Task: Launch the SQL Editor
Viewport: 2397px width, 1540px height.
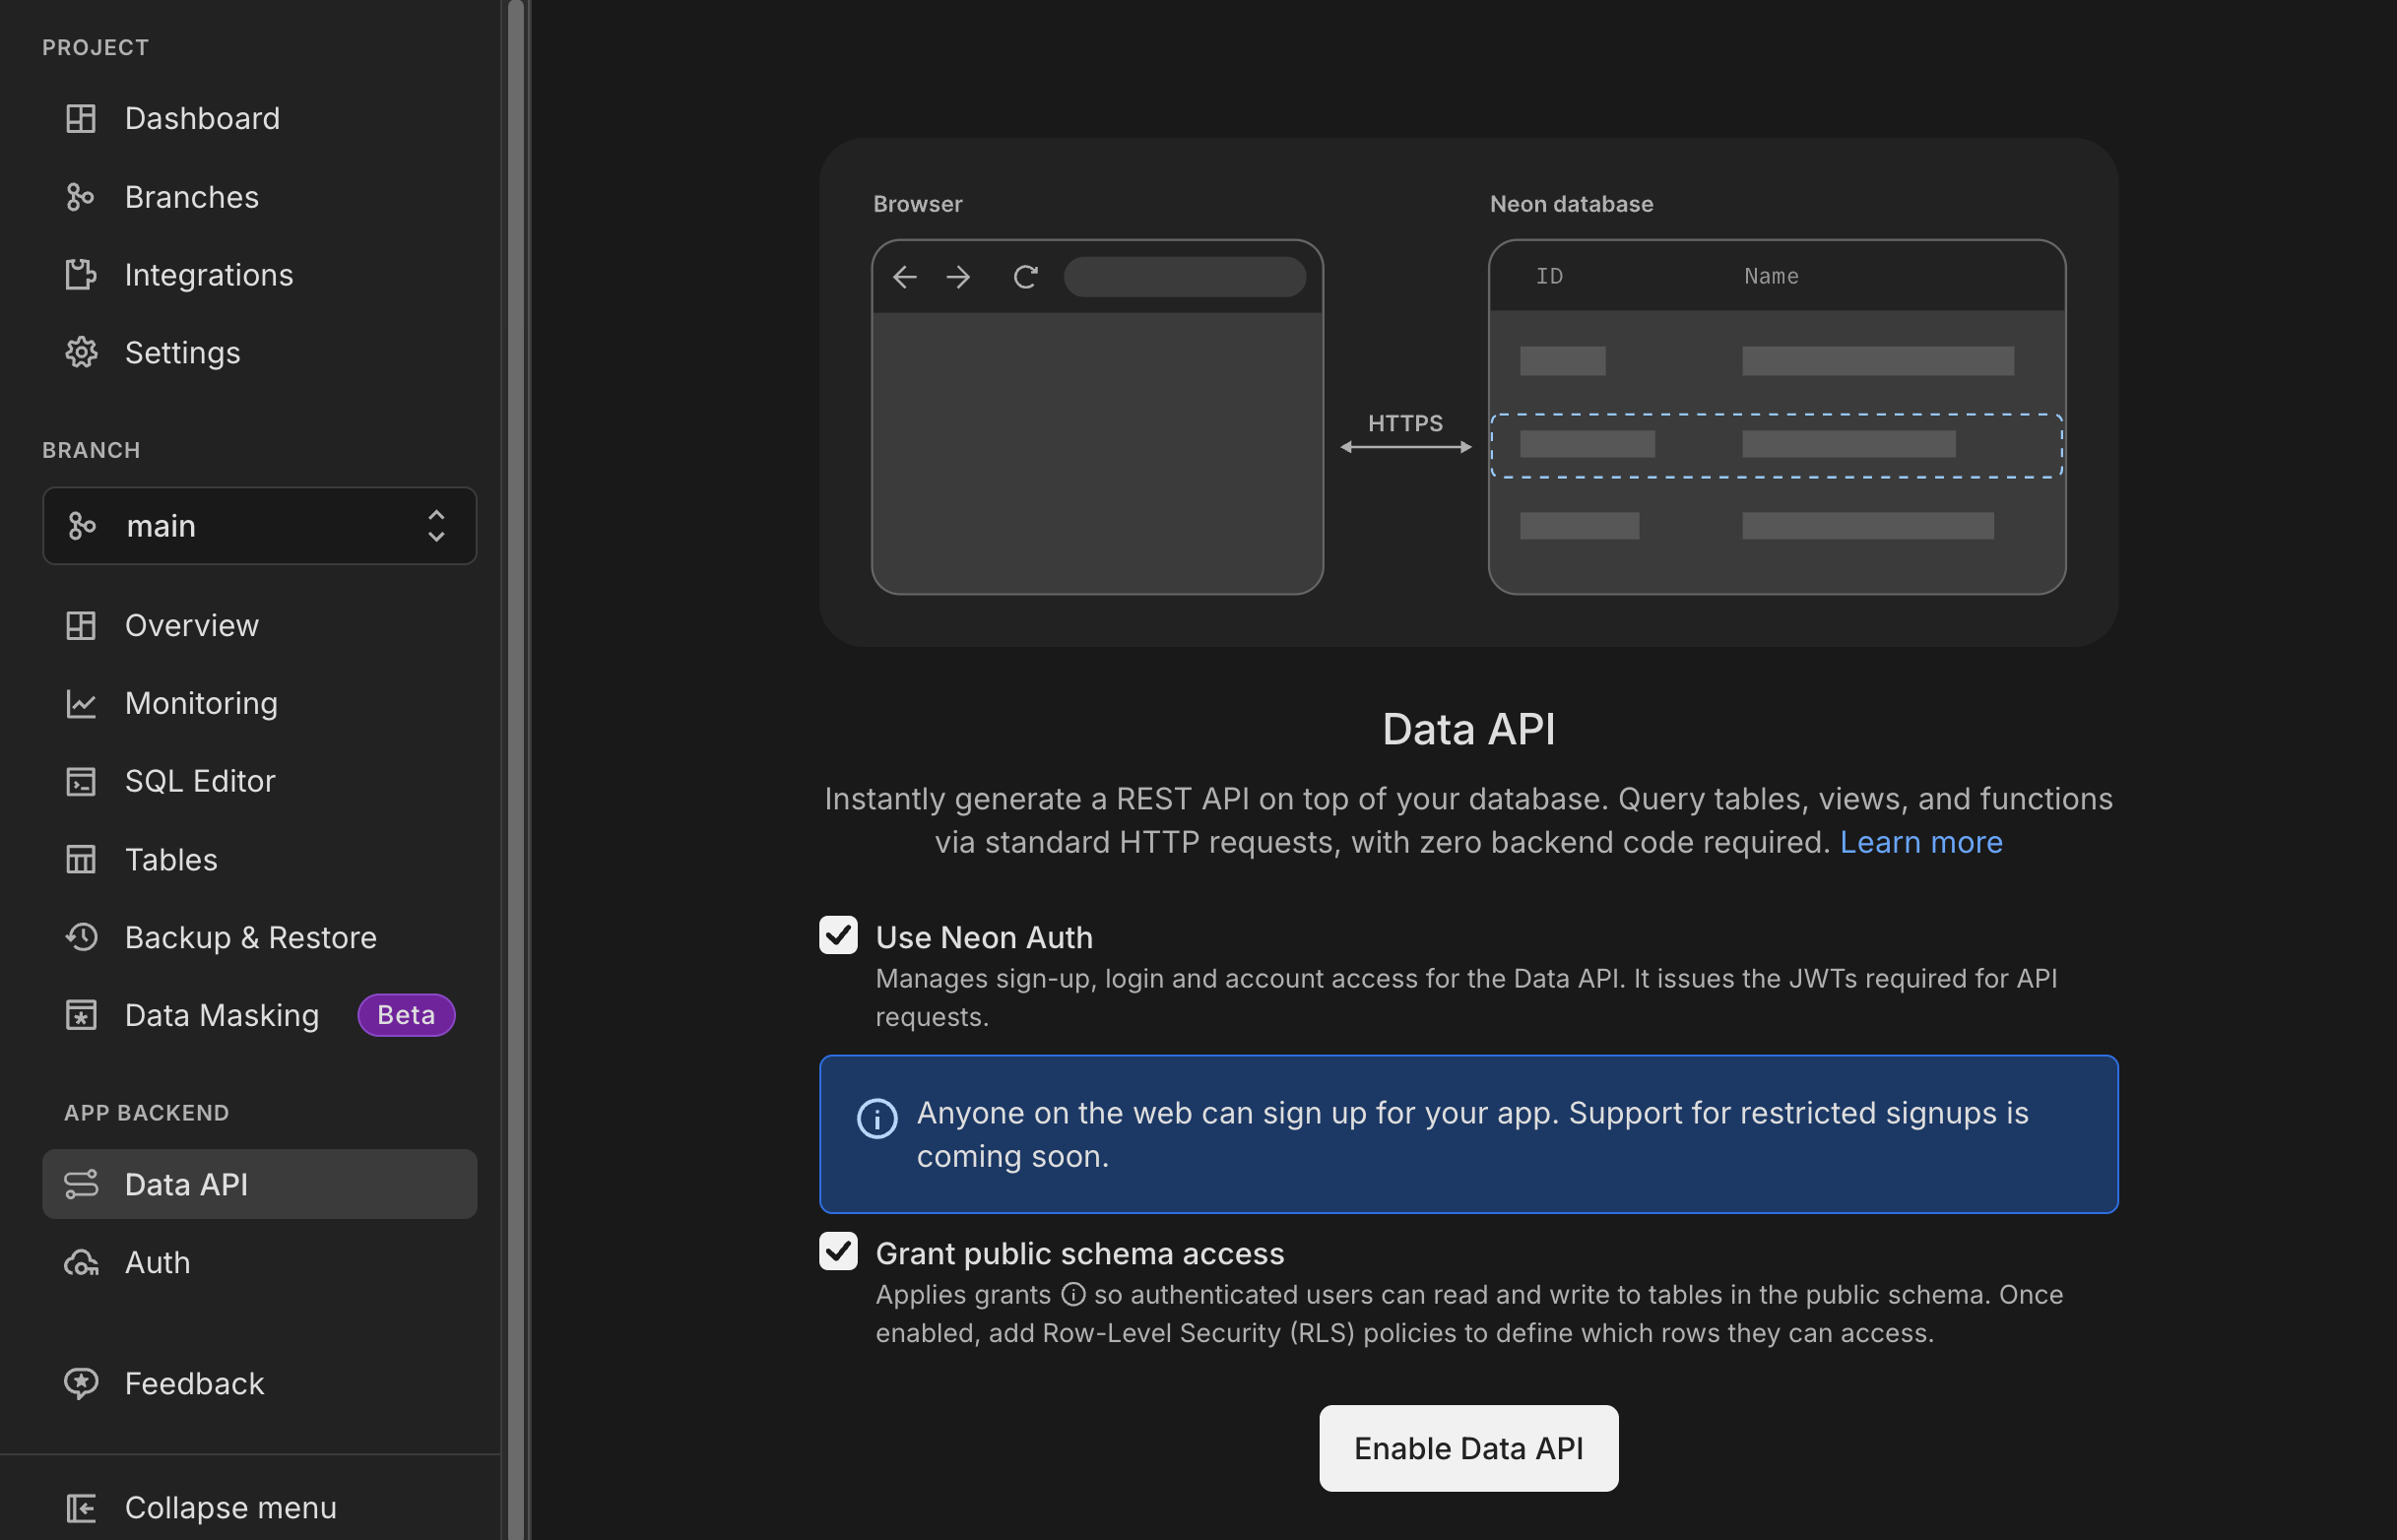Action: click(199, 781)
